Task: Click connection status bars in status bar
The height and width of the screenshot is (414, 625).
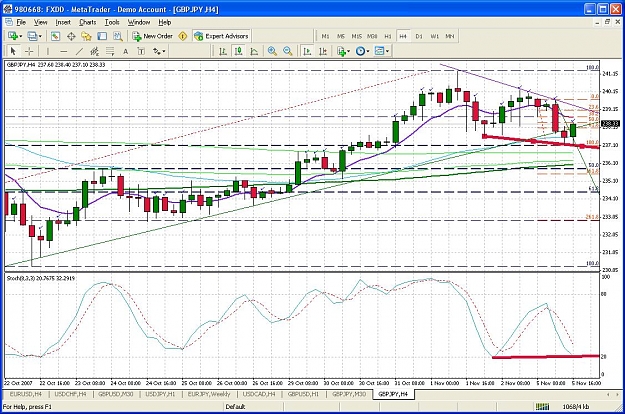Action: point(542,407)
